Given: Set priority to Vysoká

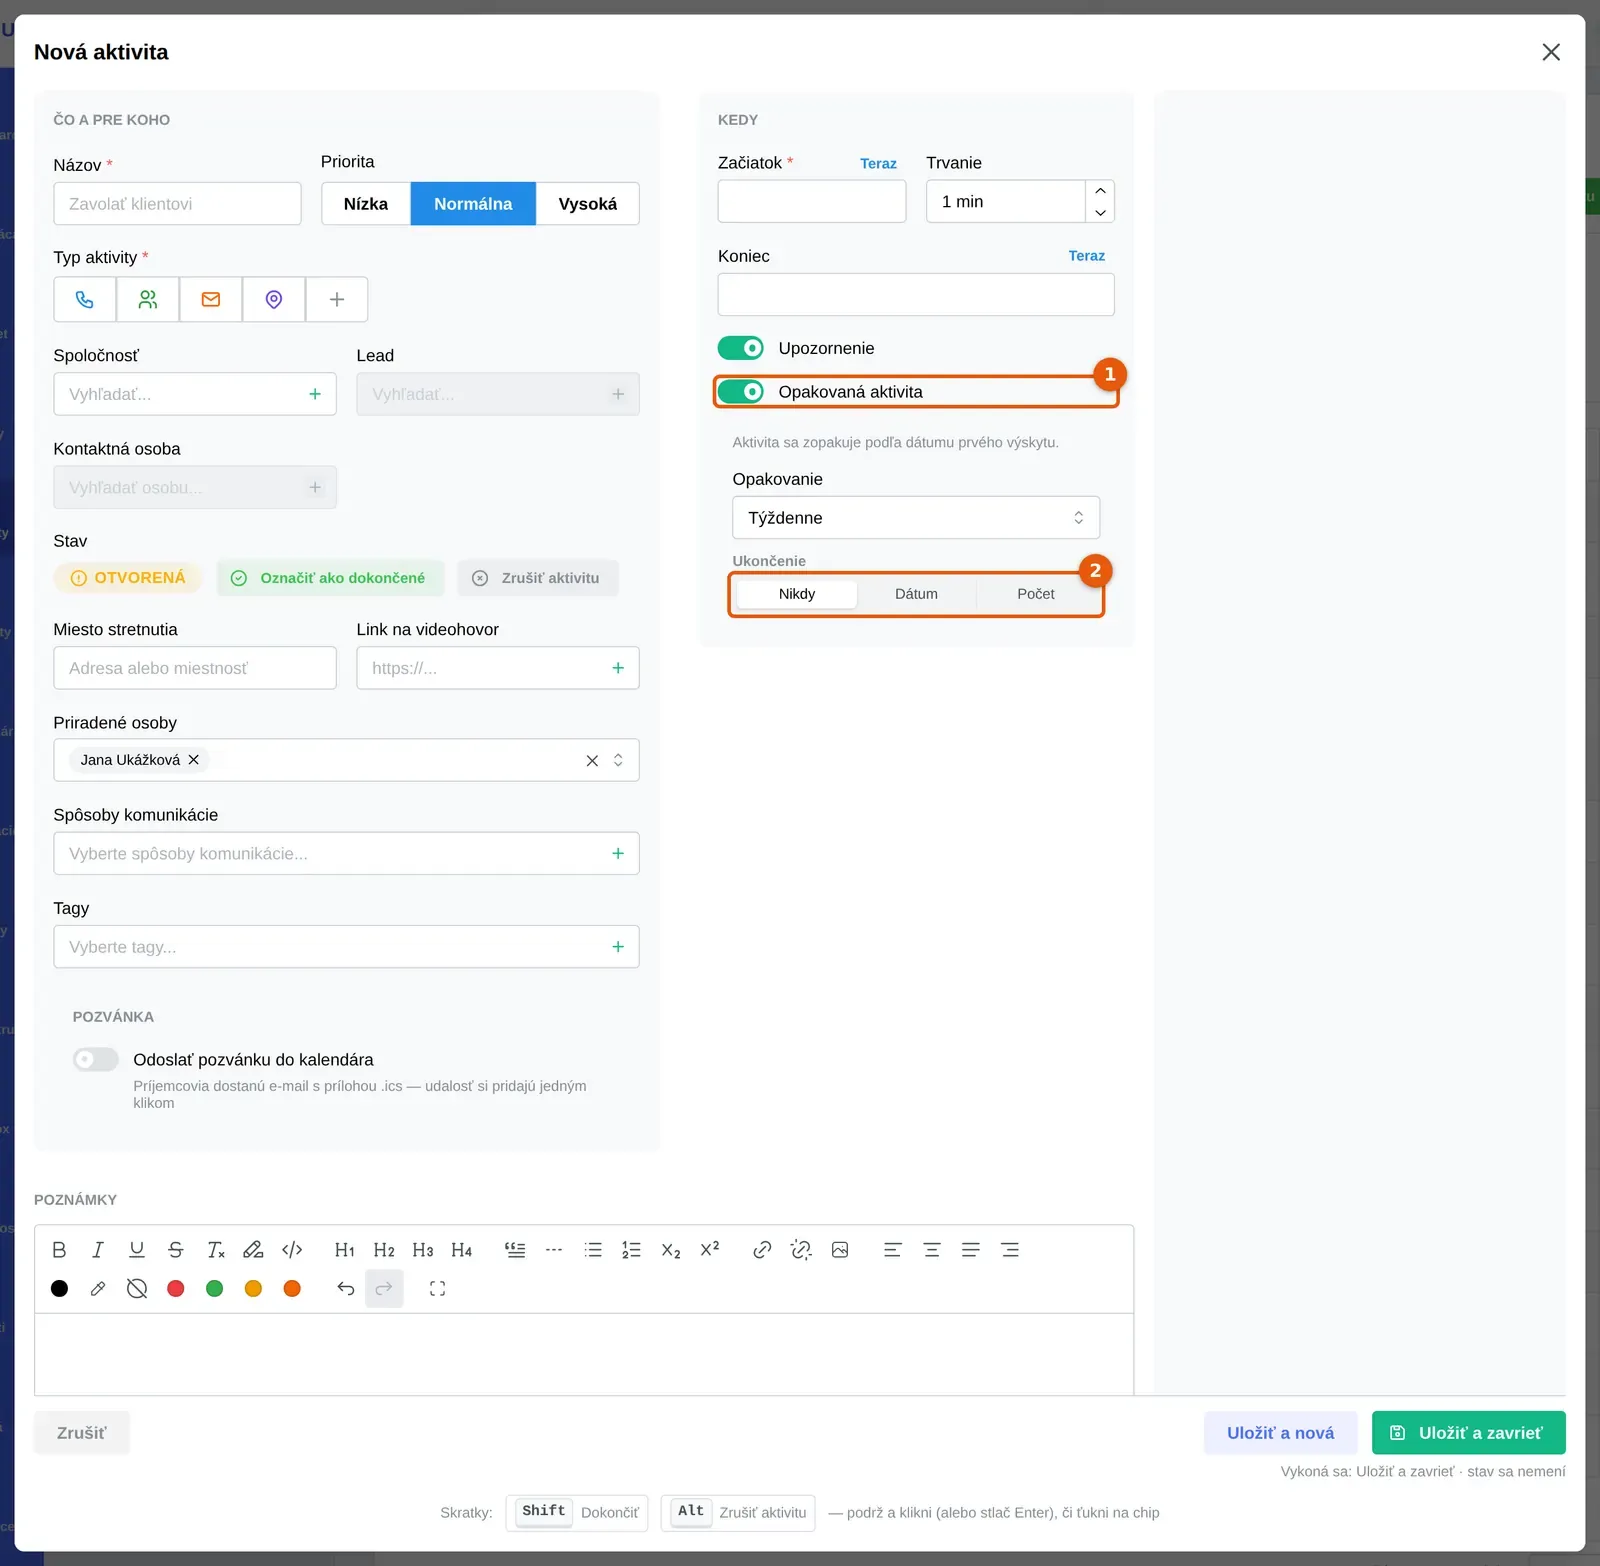Looking at the screenshot, I should point(588,204).
